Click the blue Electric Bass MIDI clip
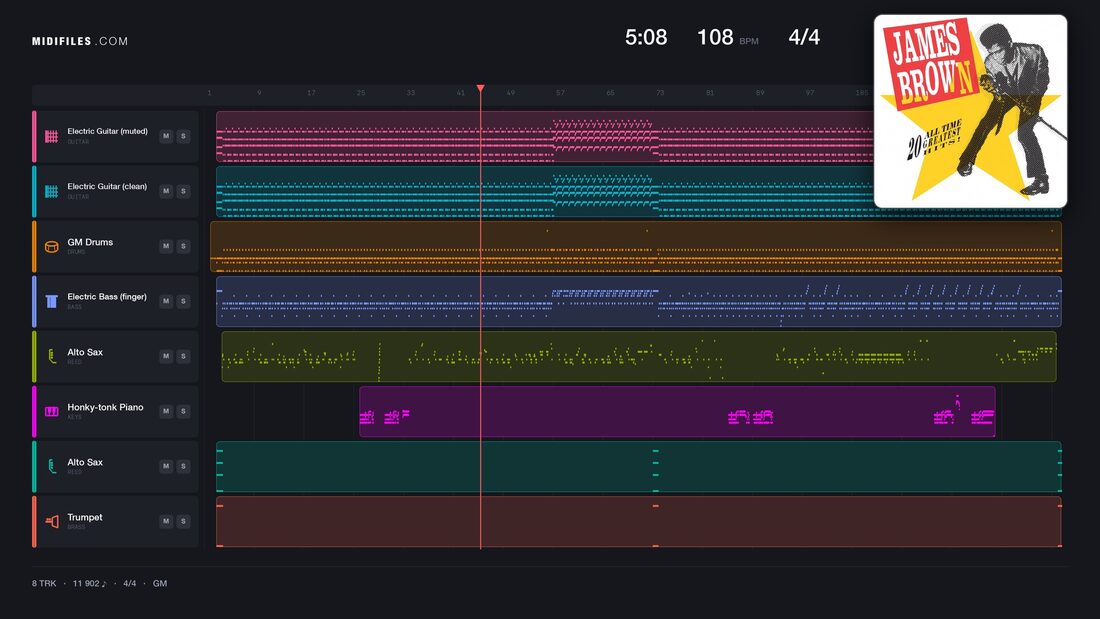The width and height of the screenshot is (1100, 619). 638,301
